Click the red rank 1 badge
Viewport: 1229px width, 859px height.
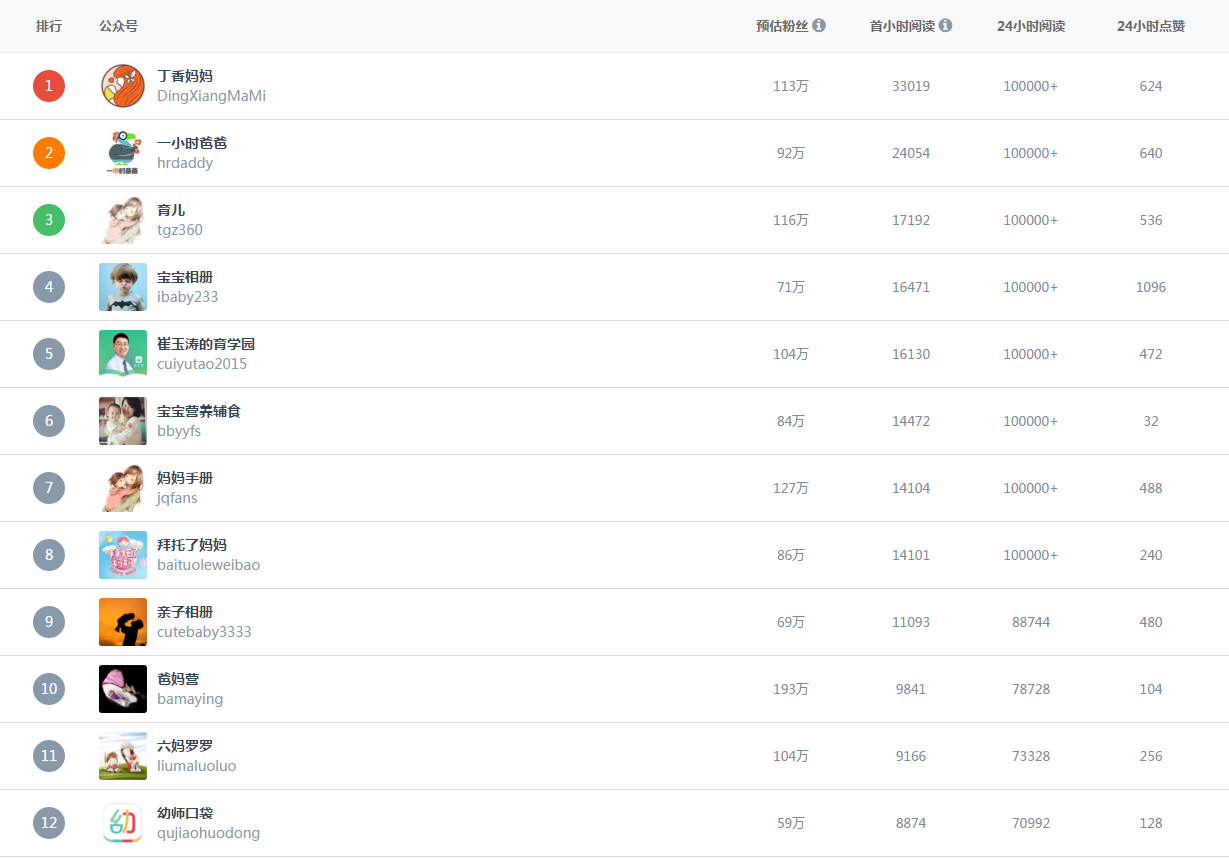(49, 86)
